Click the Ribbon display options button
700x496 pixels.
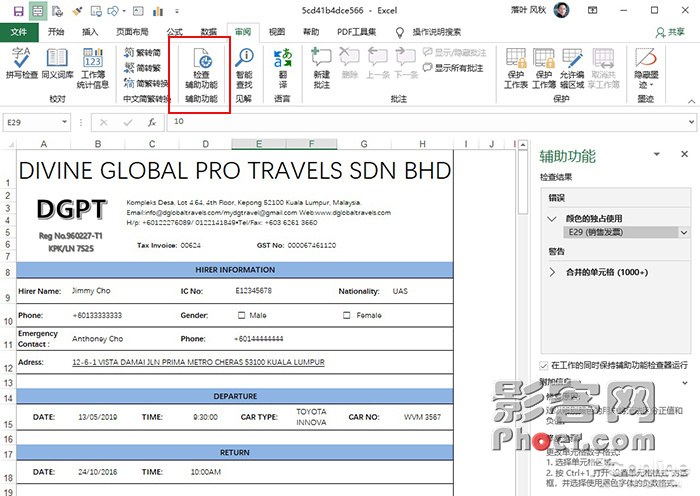click(x=592, y=10)
